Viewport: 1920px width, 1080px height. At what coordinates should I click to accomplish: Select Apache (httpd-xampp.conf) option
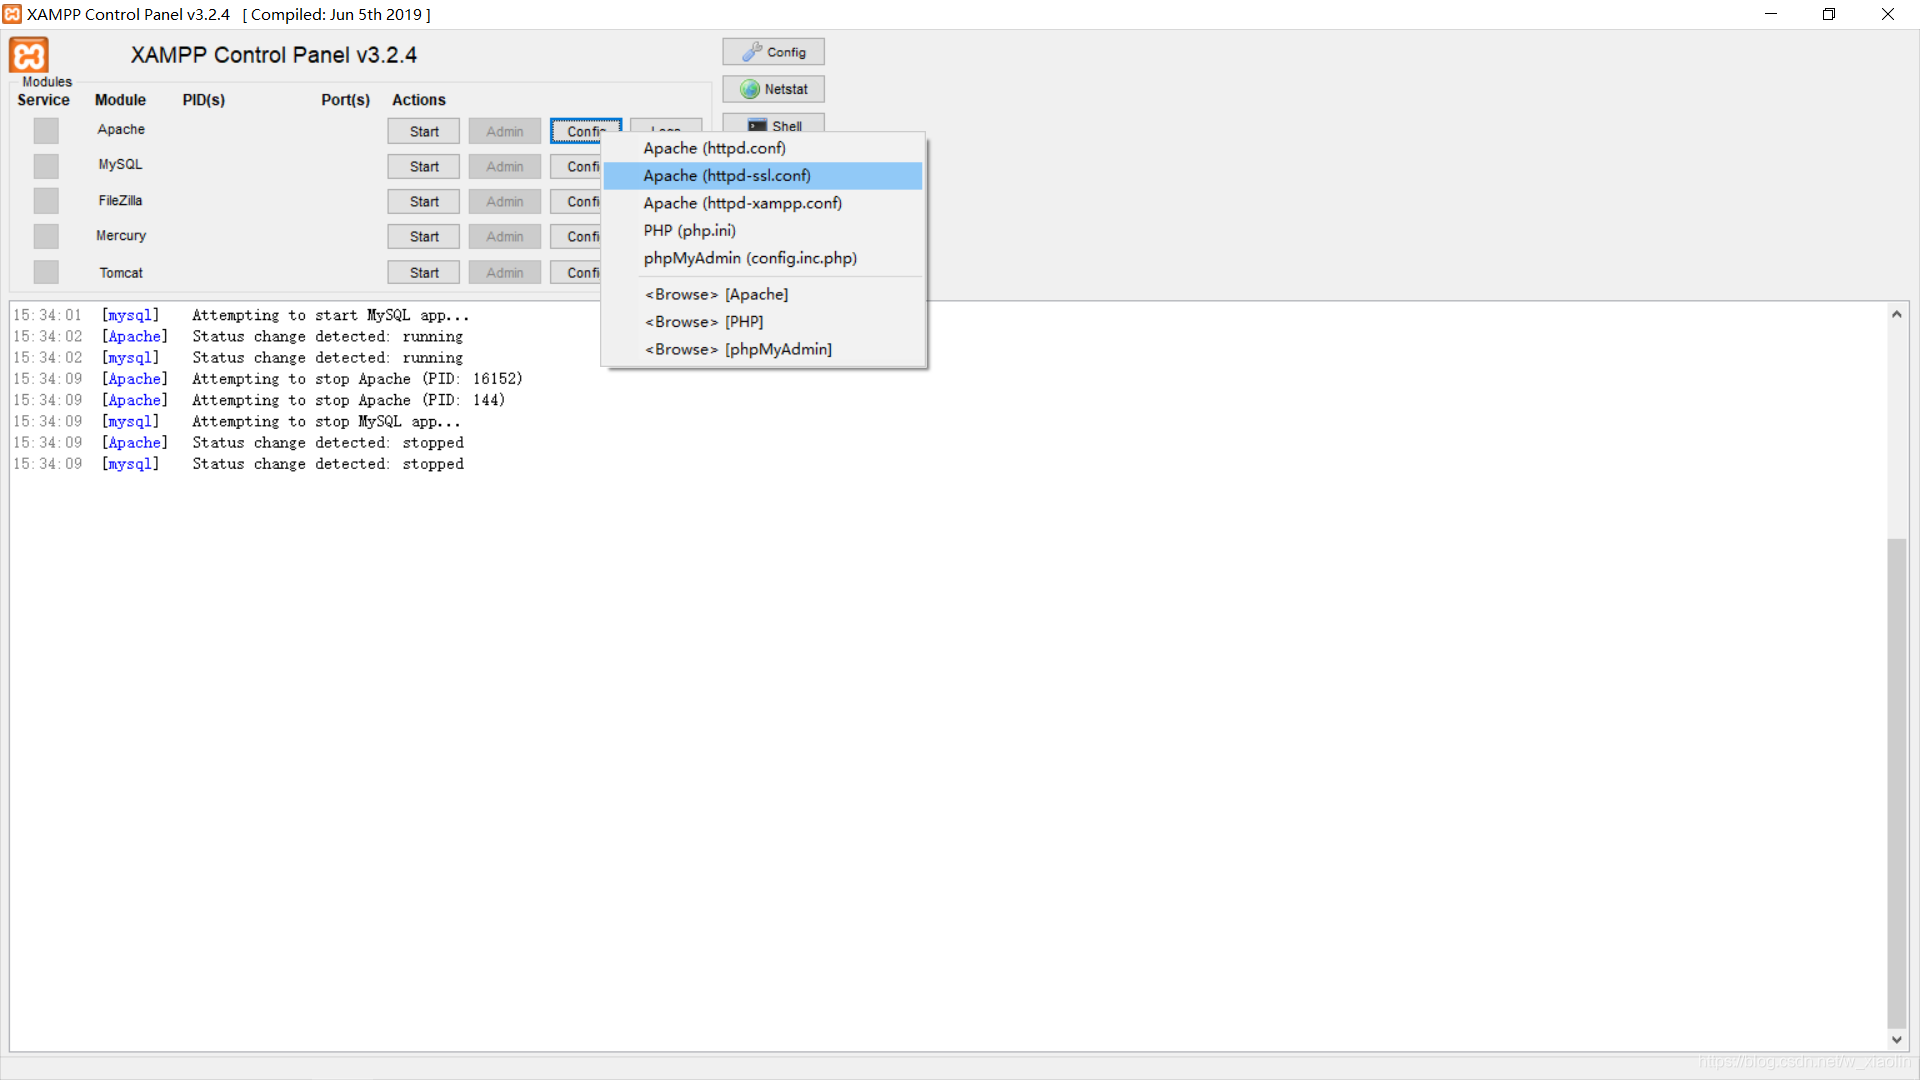point(742,203)
